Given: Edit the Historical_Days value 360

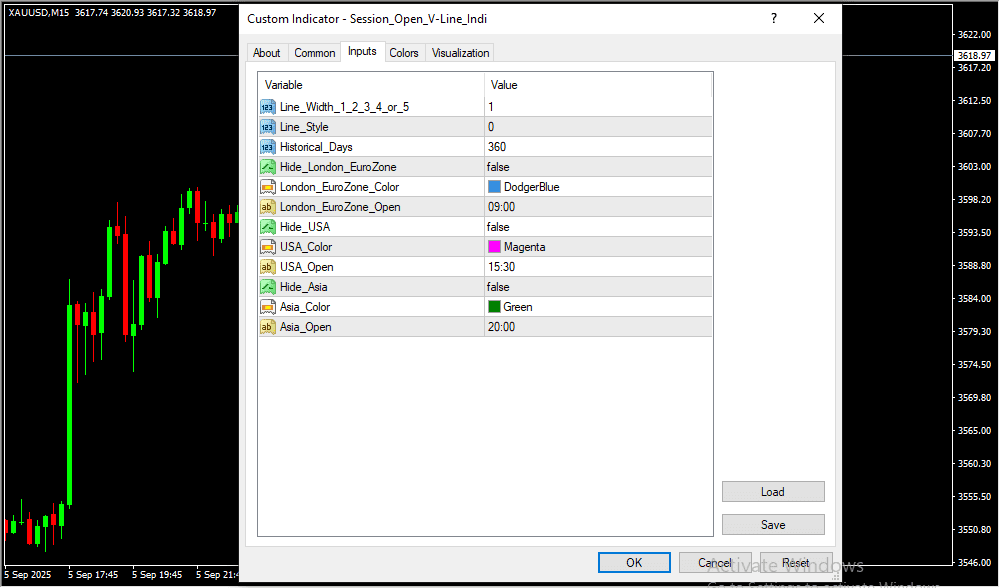Looking at the screenshot, I should pos(598,147).
